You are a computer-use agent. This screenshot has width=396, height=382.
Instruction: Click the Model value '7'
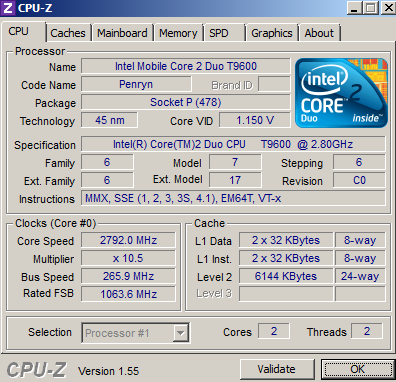235,162
